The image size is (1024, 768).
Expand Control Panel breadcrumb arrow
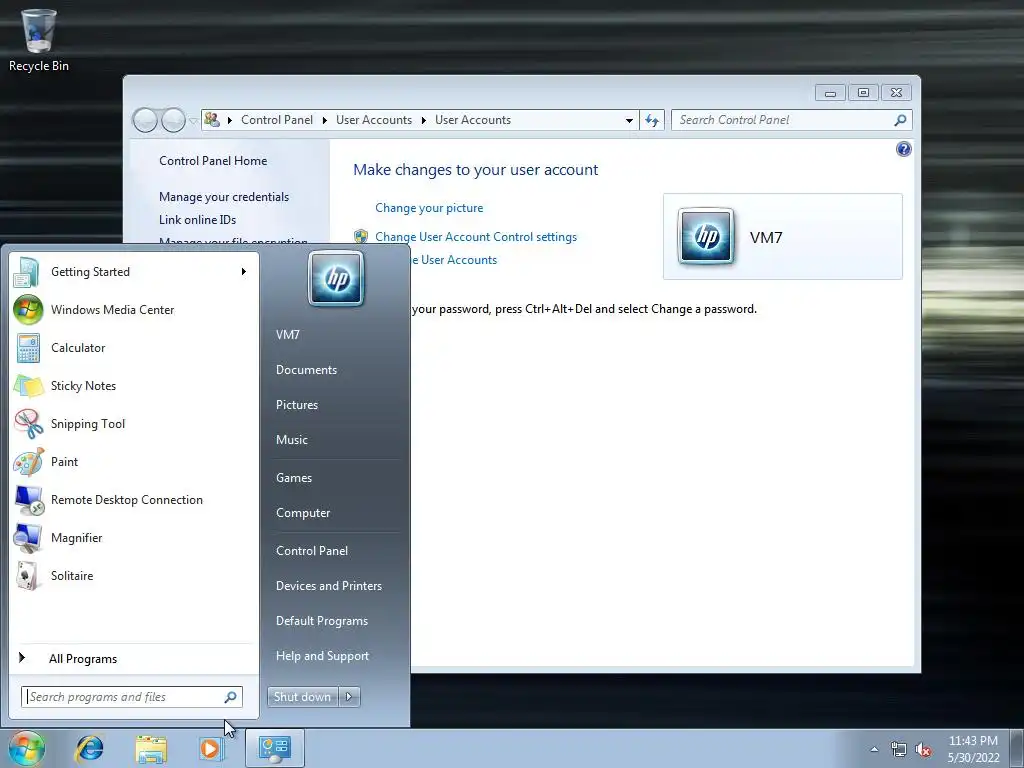coord(325,120)
